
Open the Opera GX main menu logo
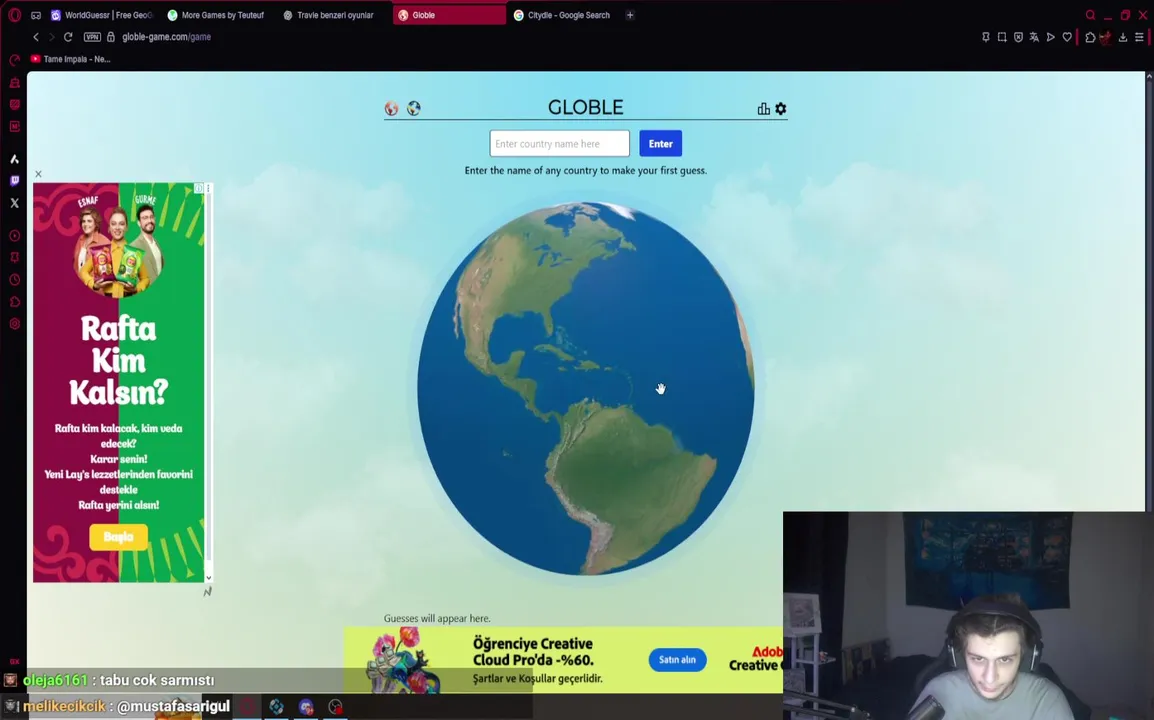15,15
